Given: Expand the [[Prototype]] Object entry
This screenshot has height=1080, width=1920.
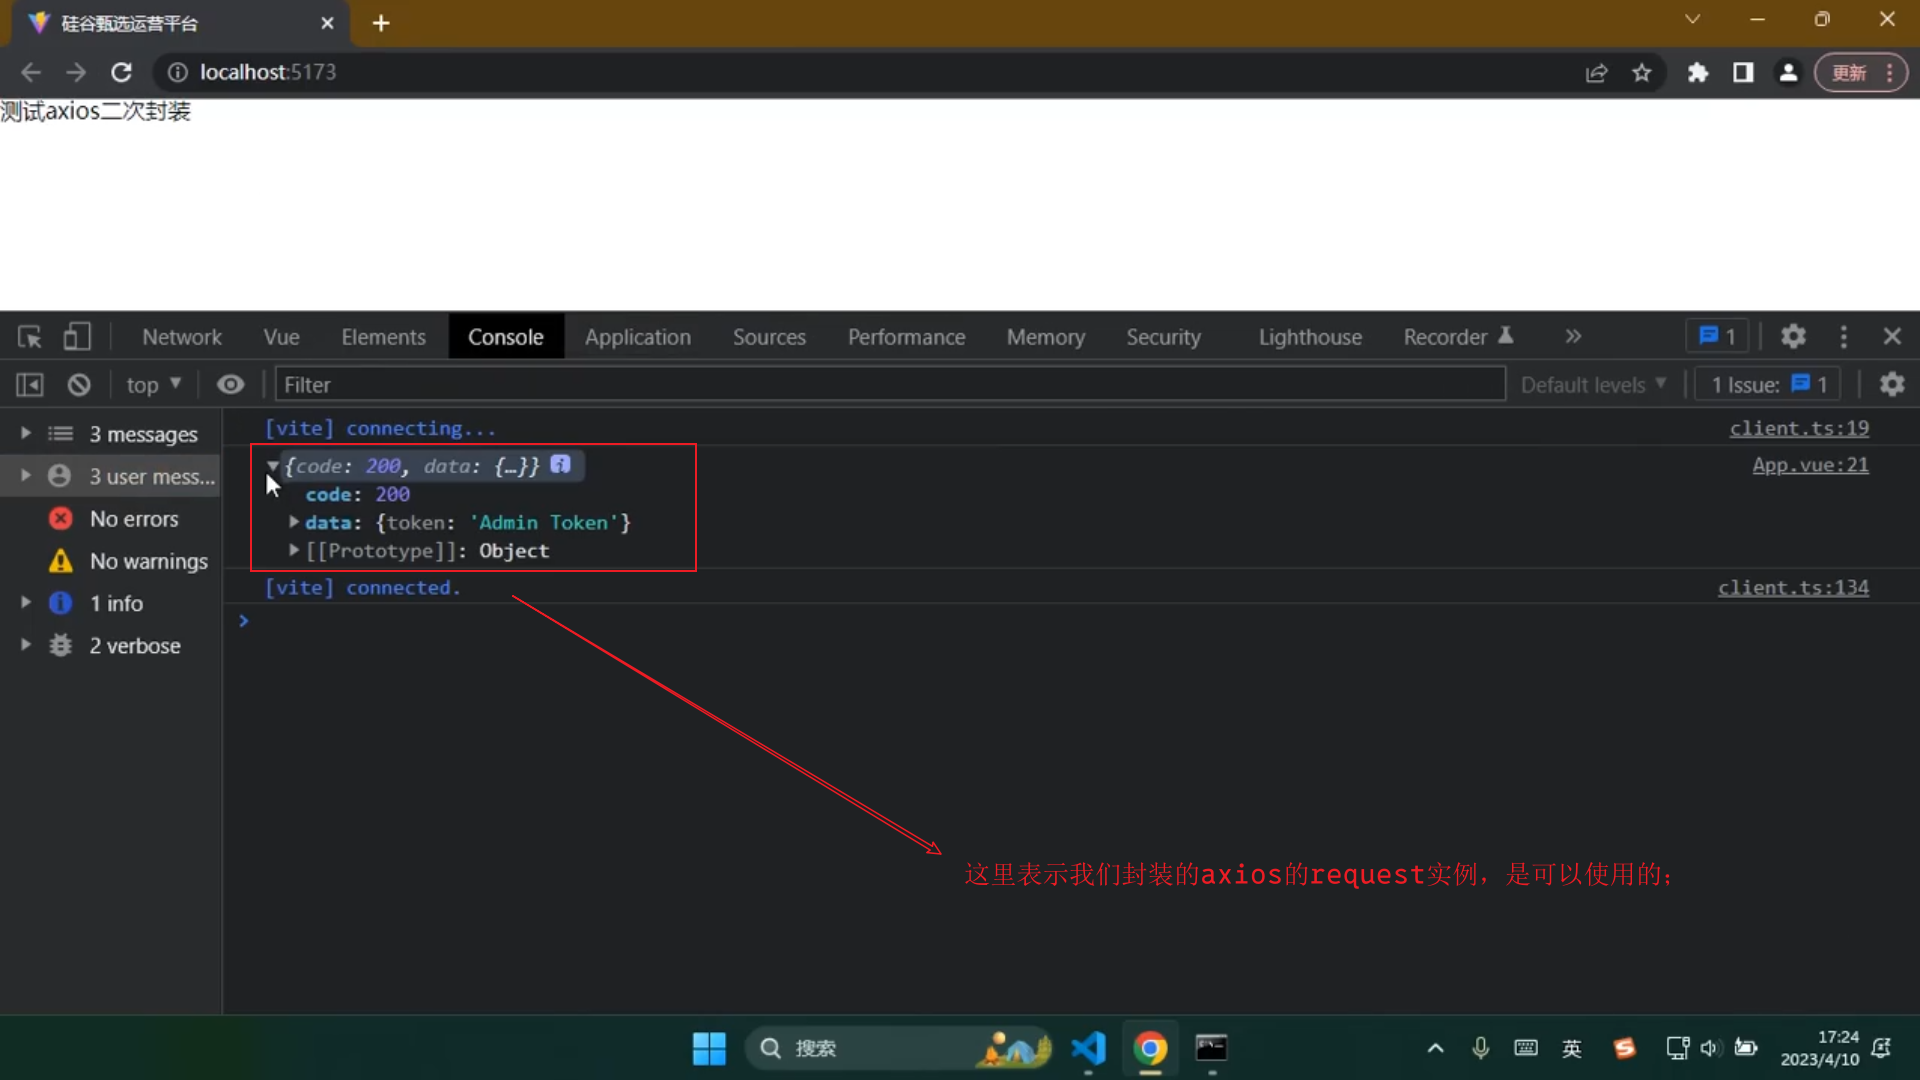Looking at the screenshot, I should [x=294, y=550].
